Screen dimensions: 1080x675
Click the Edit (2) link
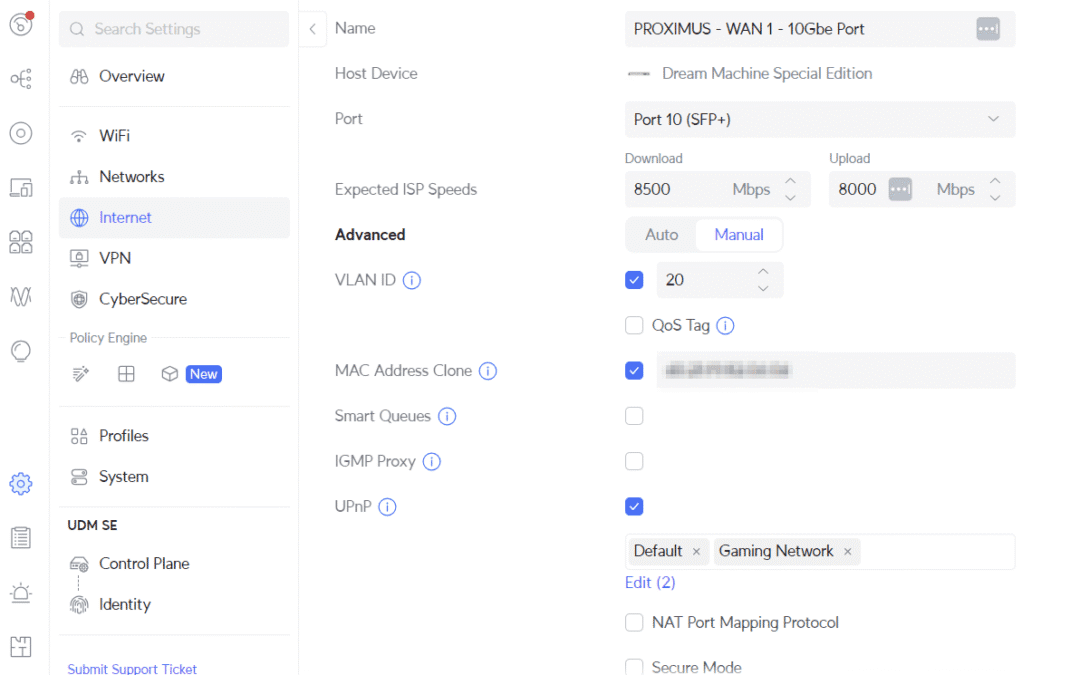click(650, 583)
